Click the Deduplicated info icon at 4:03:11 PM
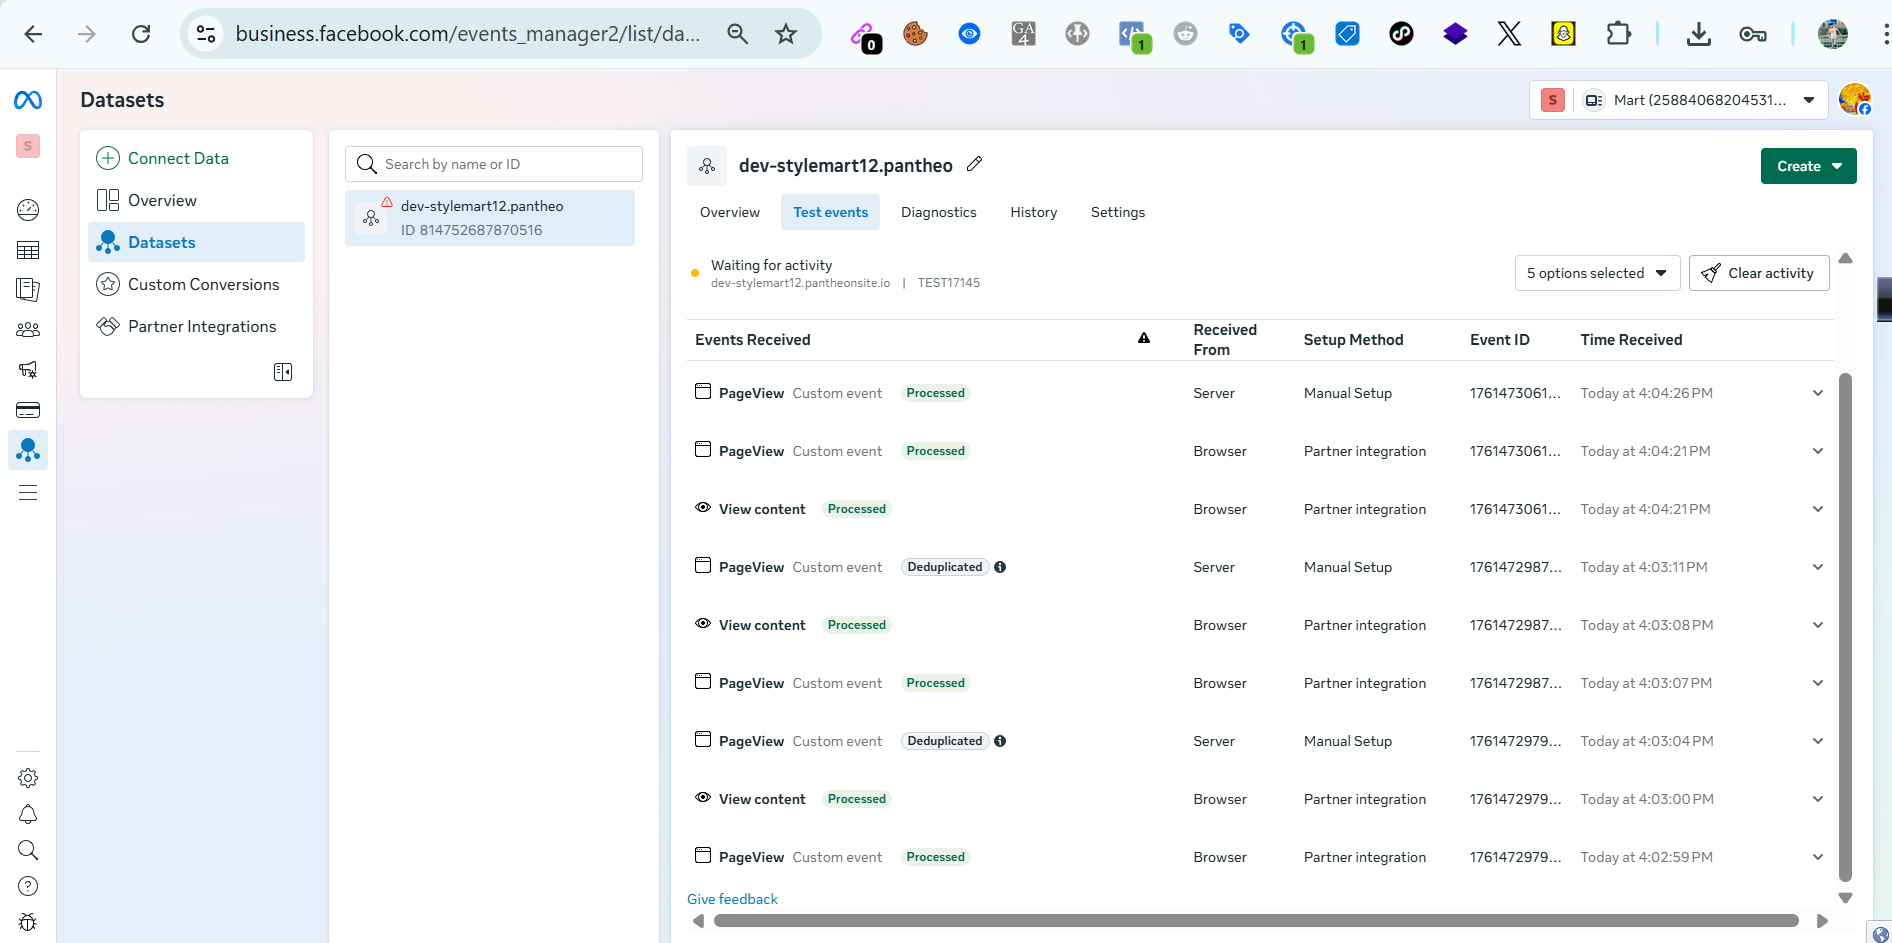The height and width of the screenshot is (943, 1892). pos(1000,567)
